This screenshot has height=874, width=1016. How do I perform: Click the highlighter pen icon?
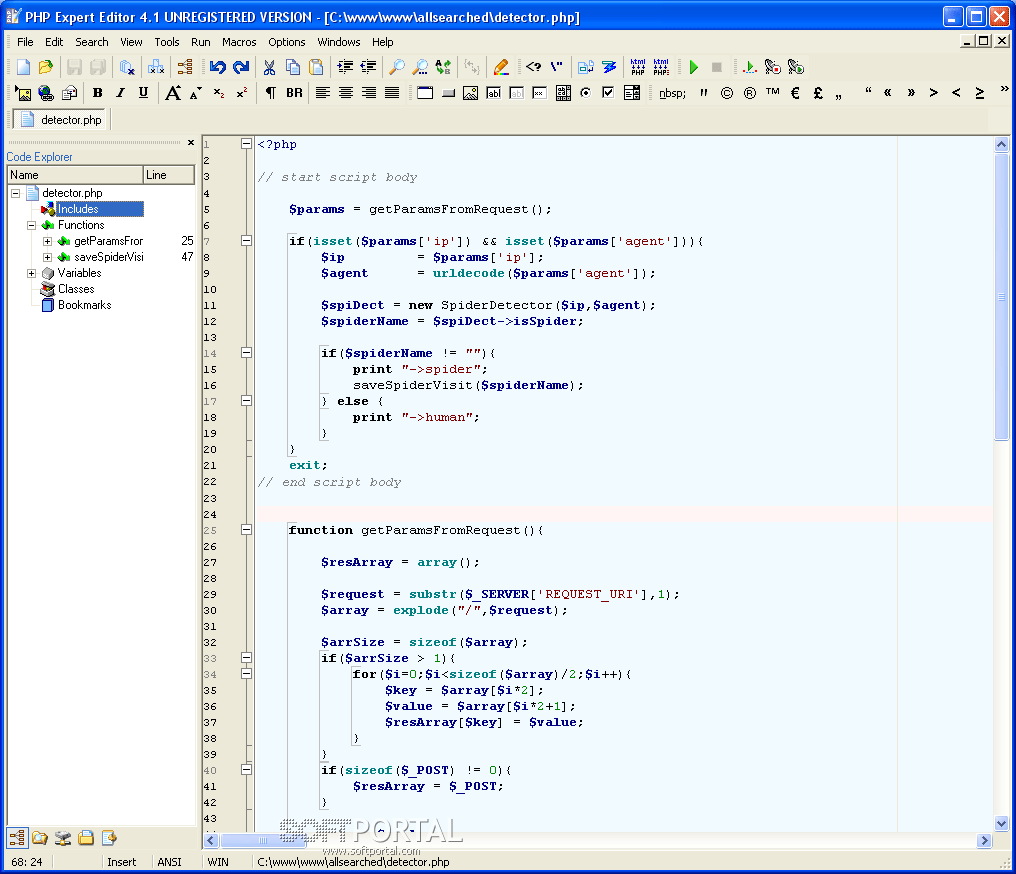click(501, 67)
